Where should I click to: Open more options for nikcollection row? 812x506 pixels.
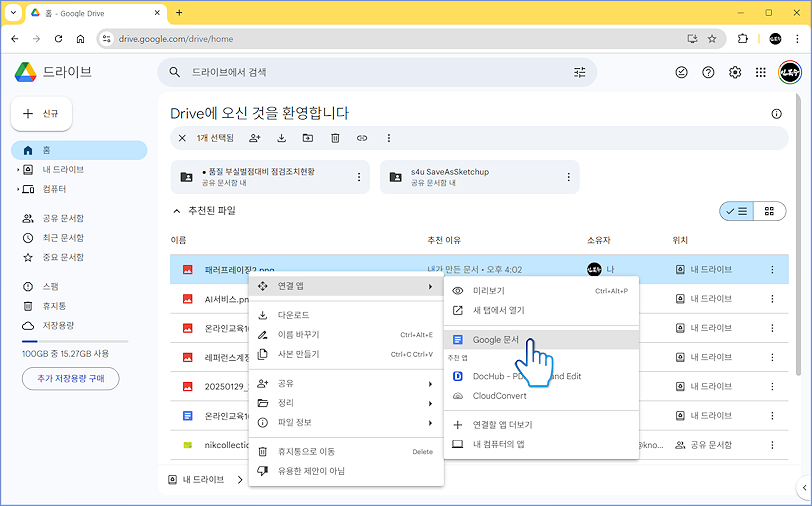[772, 445]
